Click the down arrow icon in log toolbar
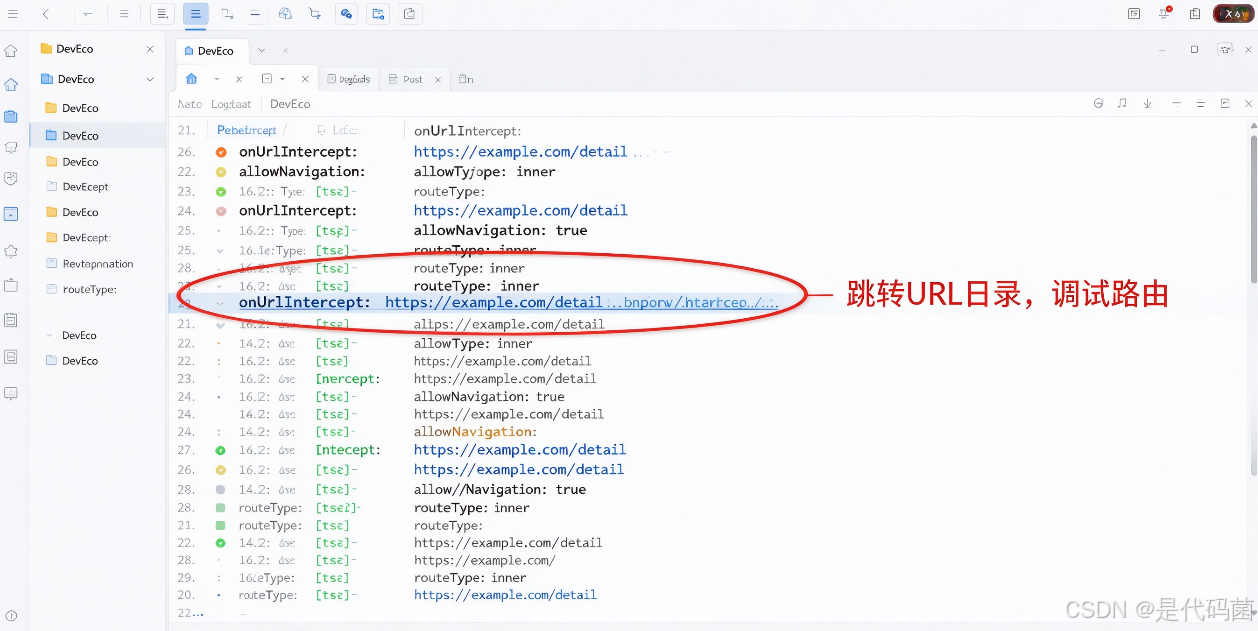This screenshot has width=1258, height=631. (x=1147, y=103)
